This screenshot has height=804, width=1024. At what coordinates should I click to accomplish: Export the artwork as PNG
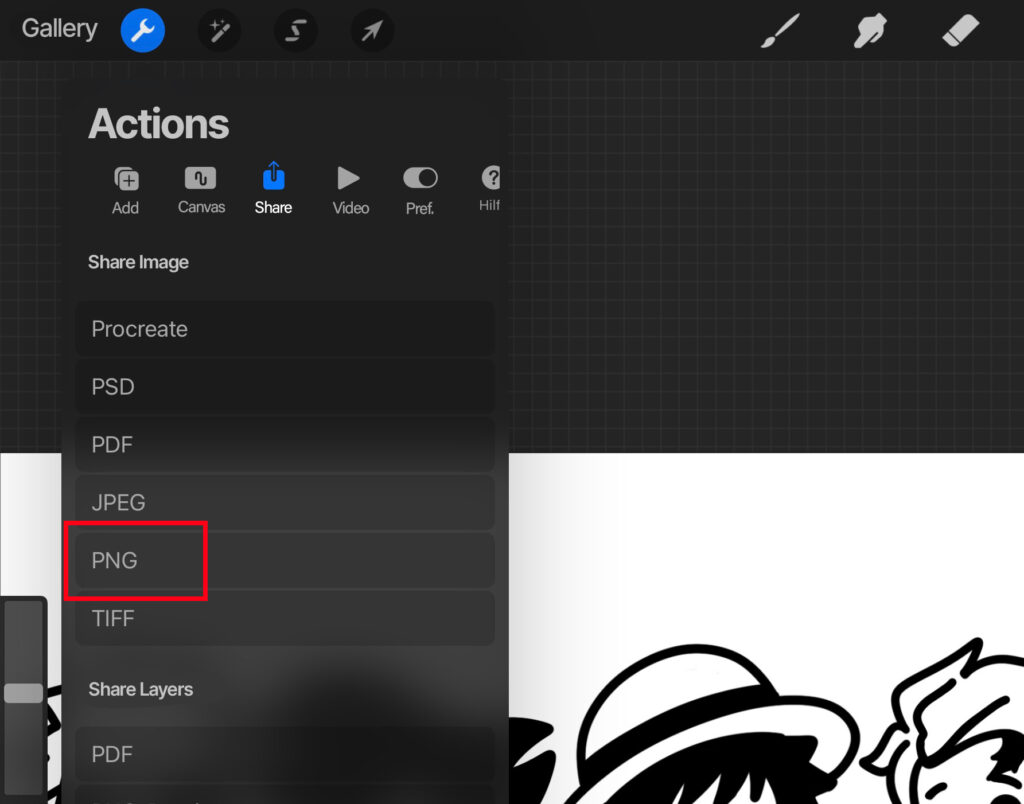[285, 560]
